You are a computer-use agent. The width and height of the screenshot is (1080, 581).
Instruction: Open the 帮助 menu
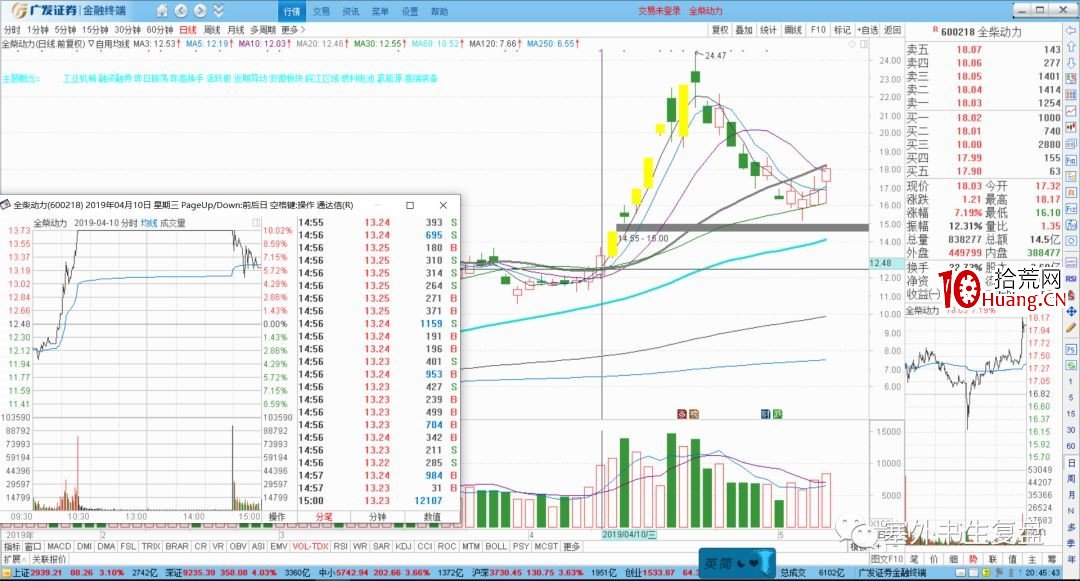coord(439,11)
